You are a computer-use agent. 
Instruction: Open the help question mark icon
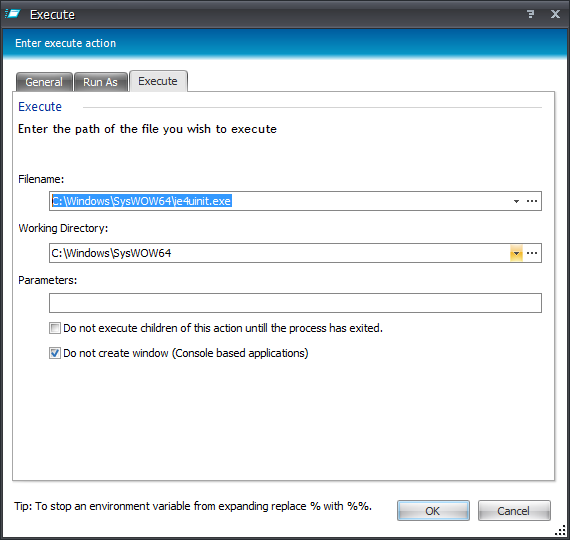tap(530, 14)
